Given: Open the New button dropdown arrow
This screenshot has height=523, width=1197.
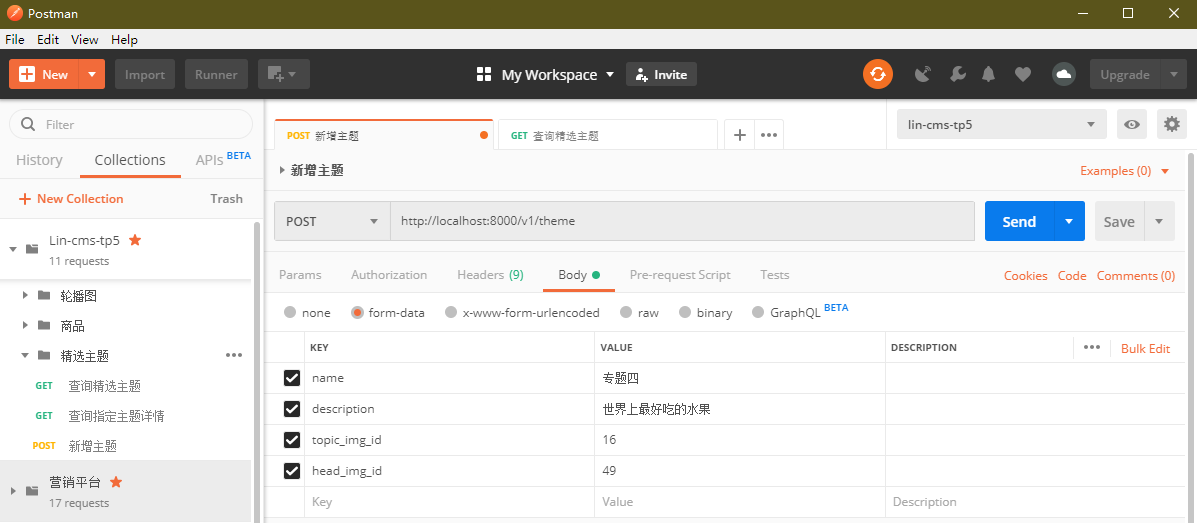Looking at the screenshot, I should point(92,74).
